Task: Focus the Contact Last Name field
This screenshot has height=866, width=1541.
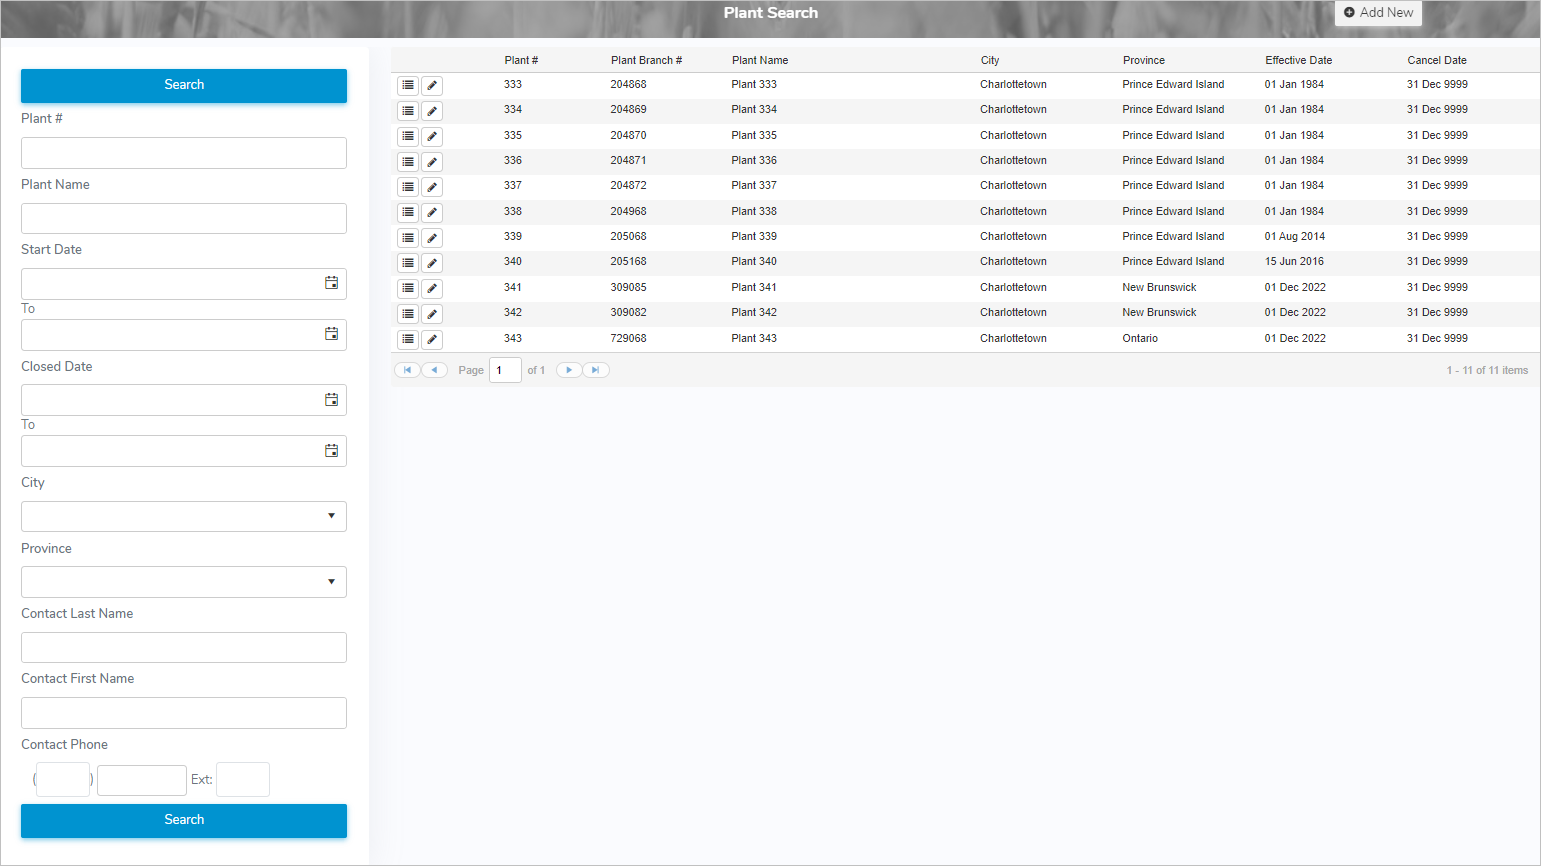Action: 184,647
